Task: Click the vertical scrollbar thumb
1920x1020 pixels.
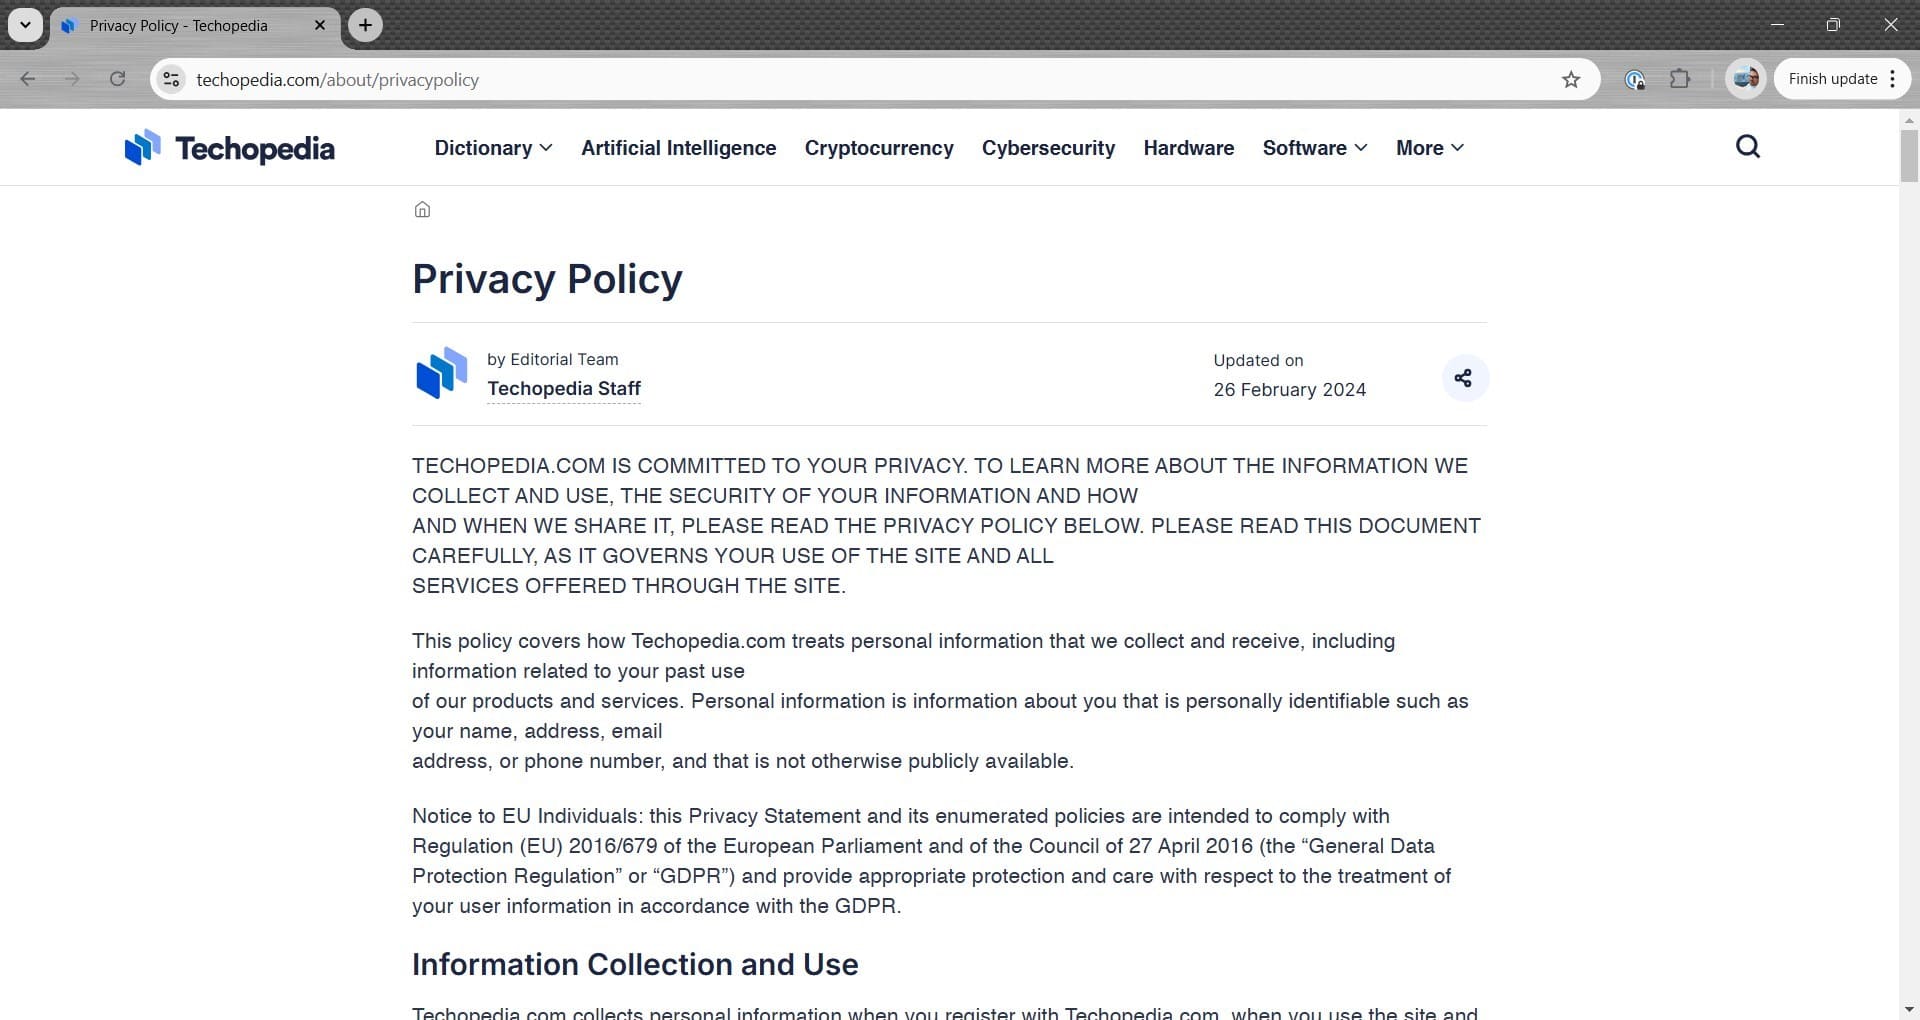Action: point(1909,155)
